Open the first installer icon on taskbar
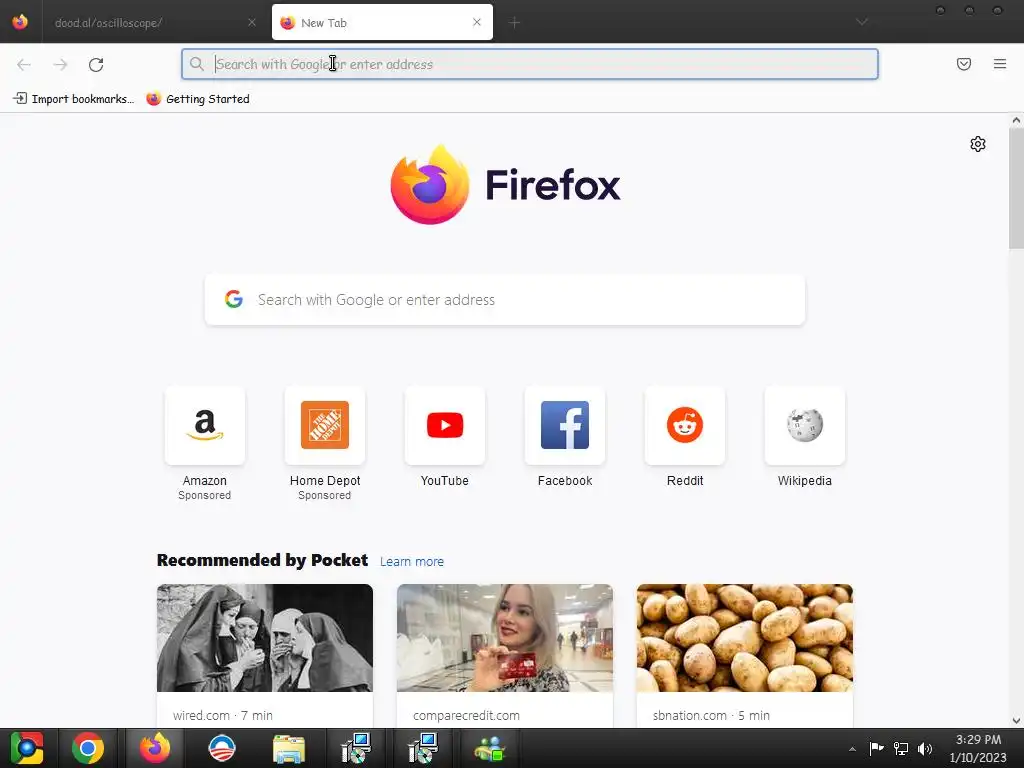 pyautogui.click(x=356, y=748)
